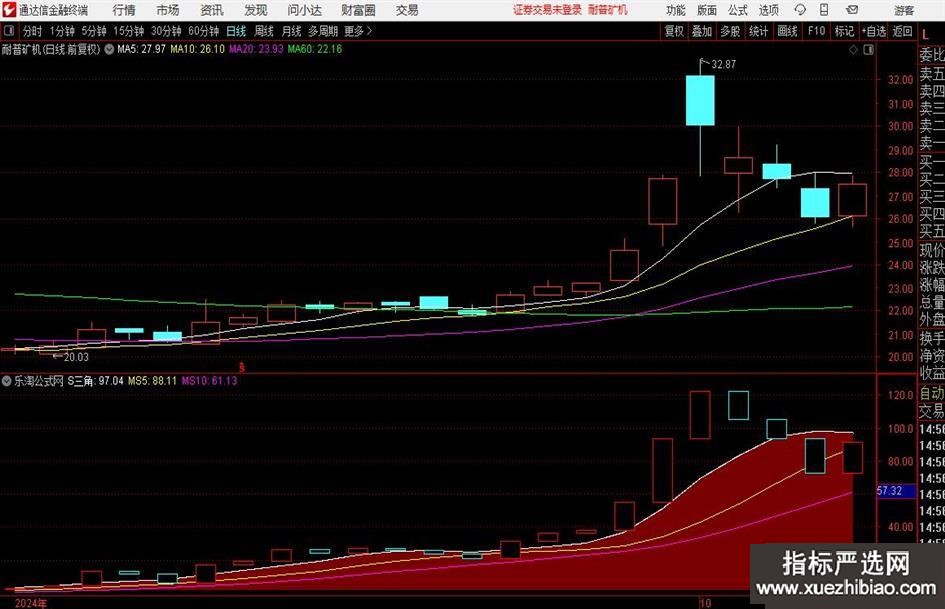
Task: Open the 公式 menu
Action: coord(737,10)
